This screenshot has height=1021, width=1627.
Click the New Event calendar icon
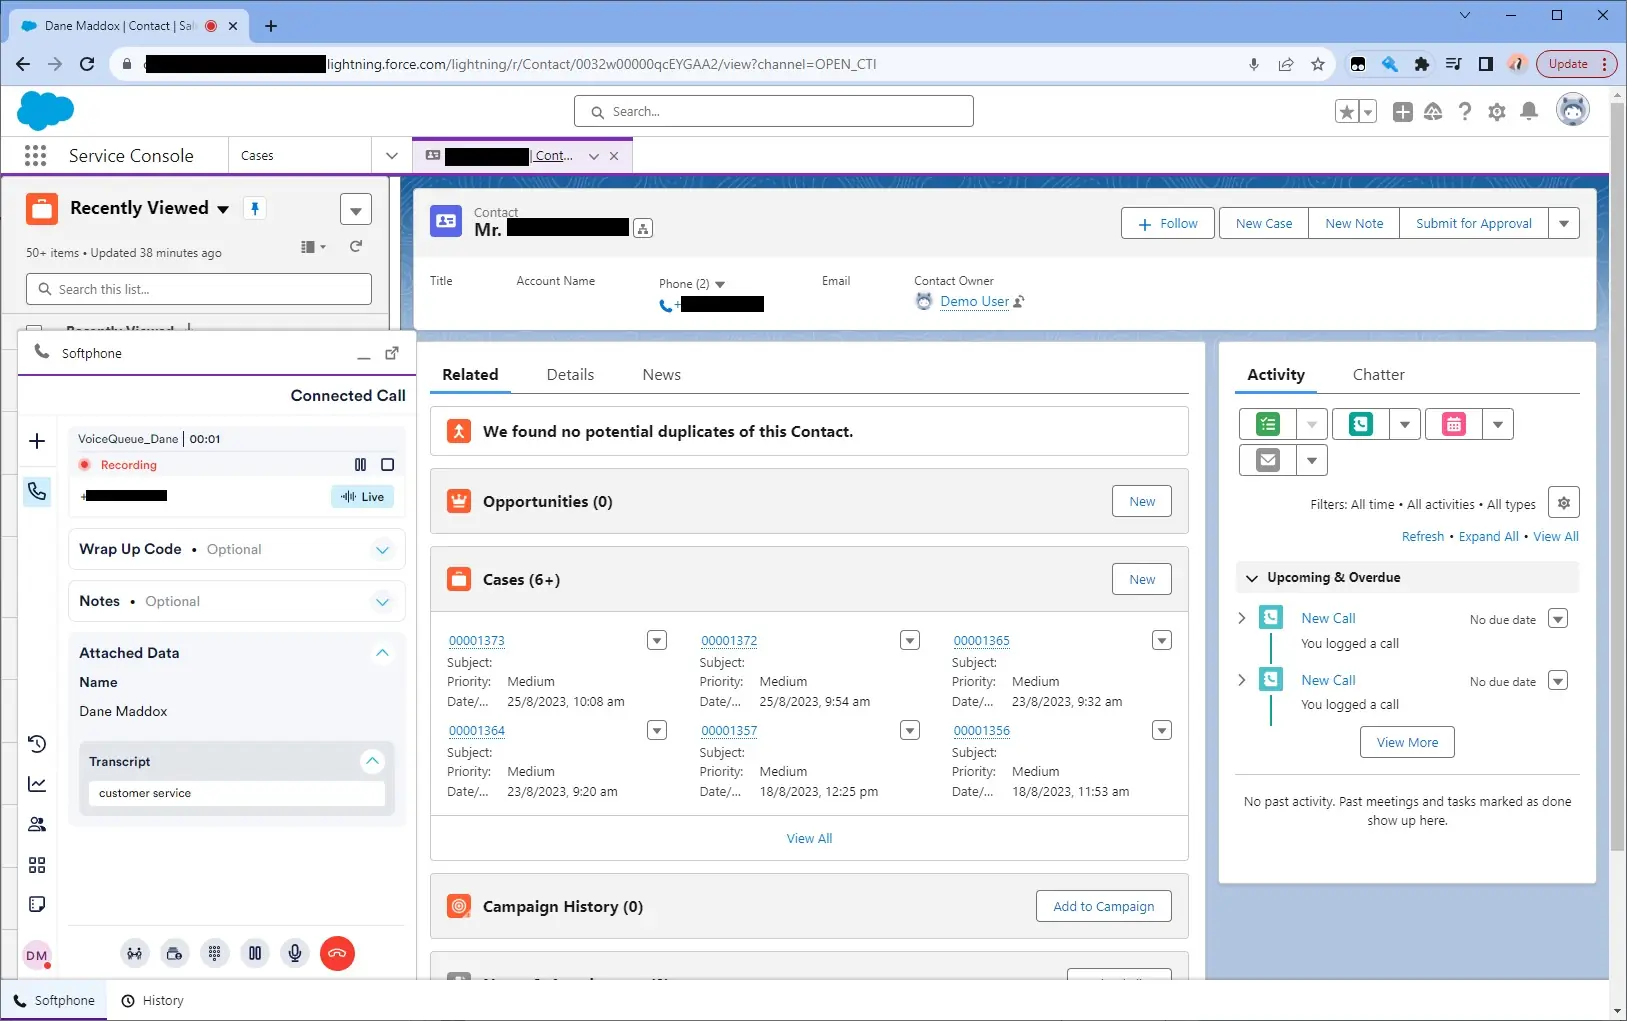pyautogui.click(x=1453, y=425)
